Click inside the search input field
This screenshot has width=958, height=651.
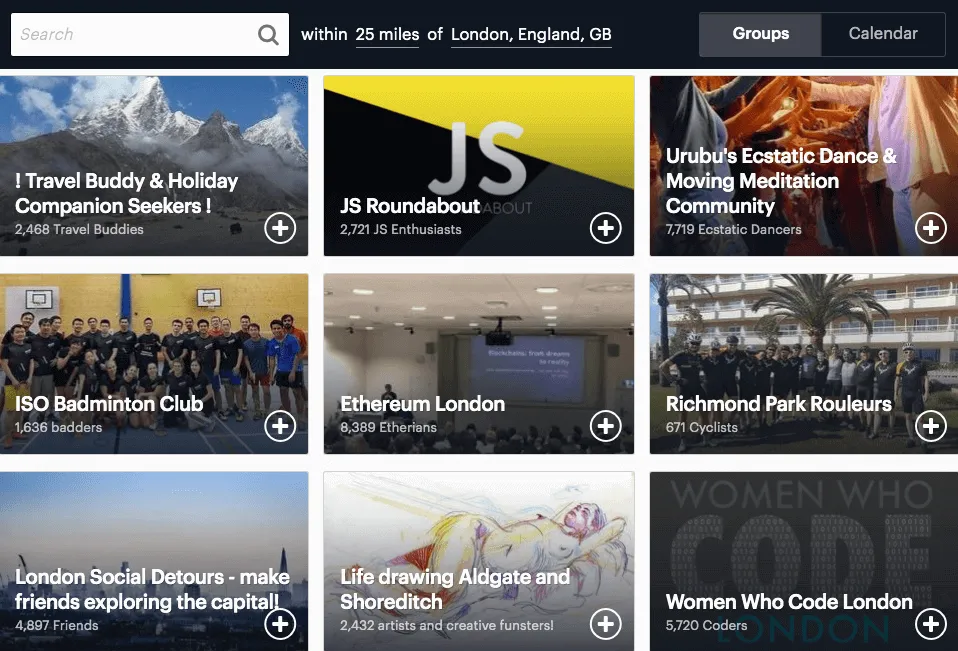click(130, 33)
